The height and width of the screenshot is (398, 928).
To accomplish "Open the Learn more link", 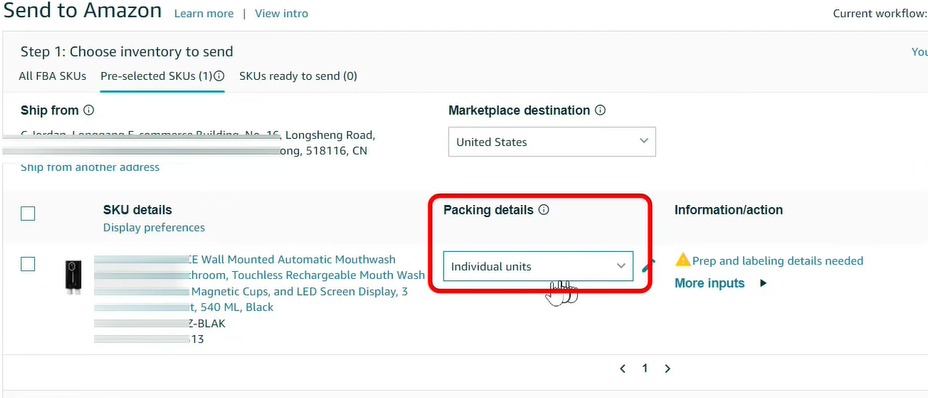I will [204, 13].
